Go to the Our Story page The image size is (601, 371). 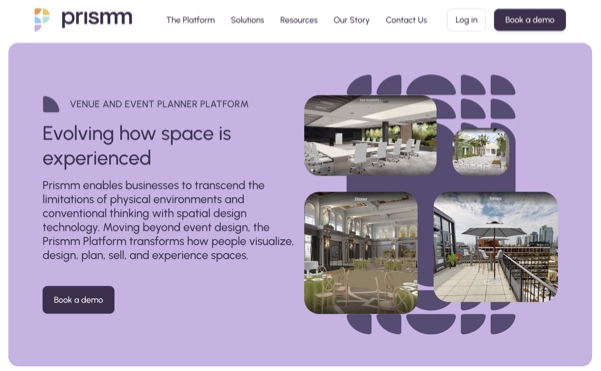click(x=351, y=20)
